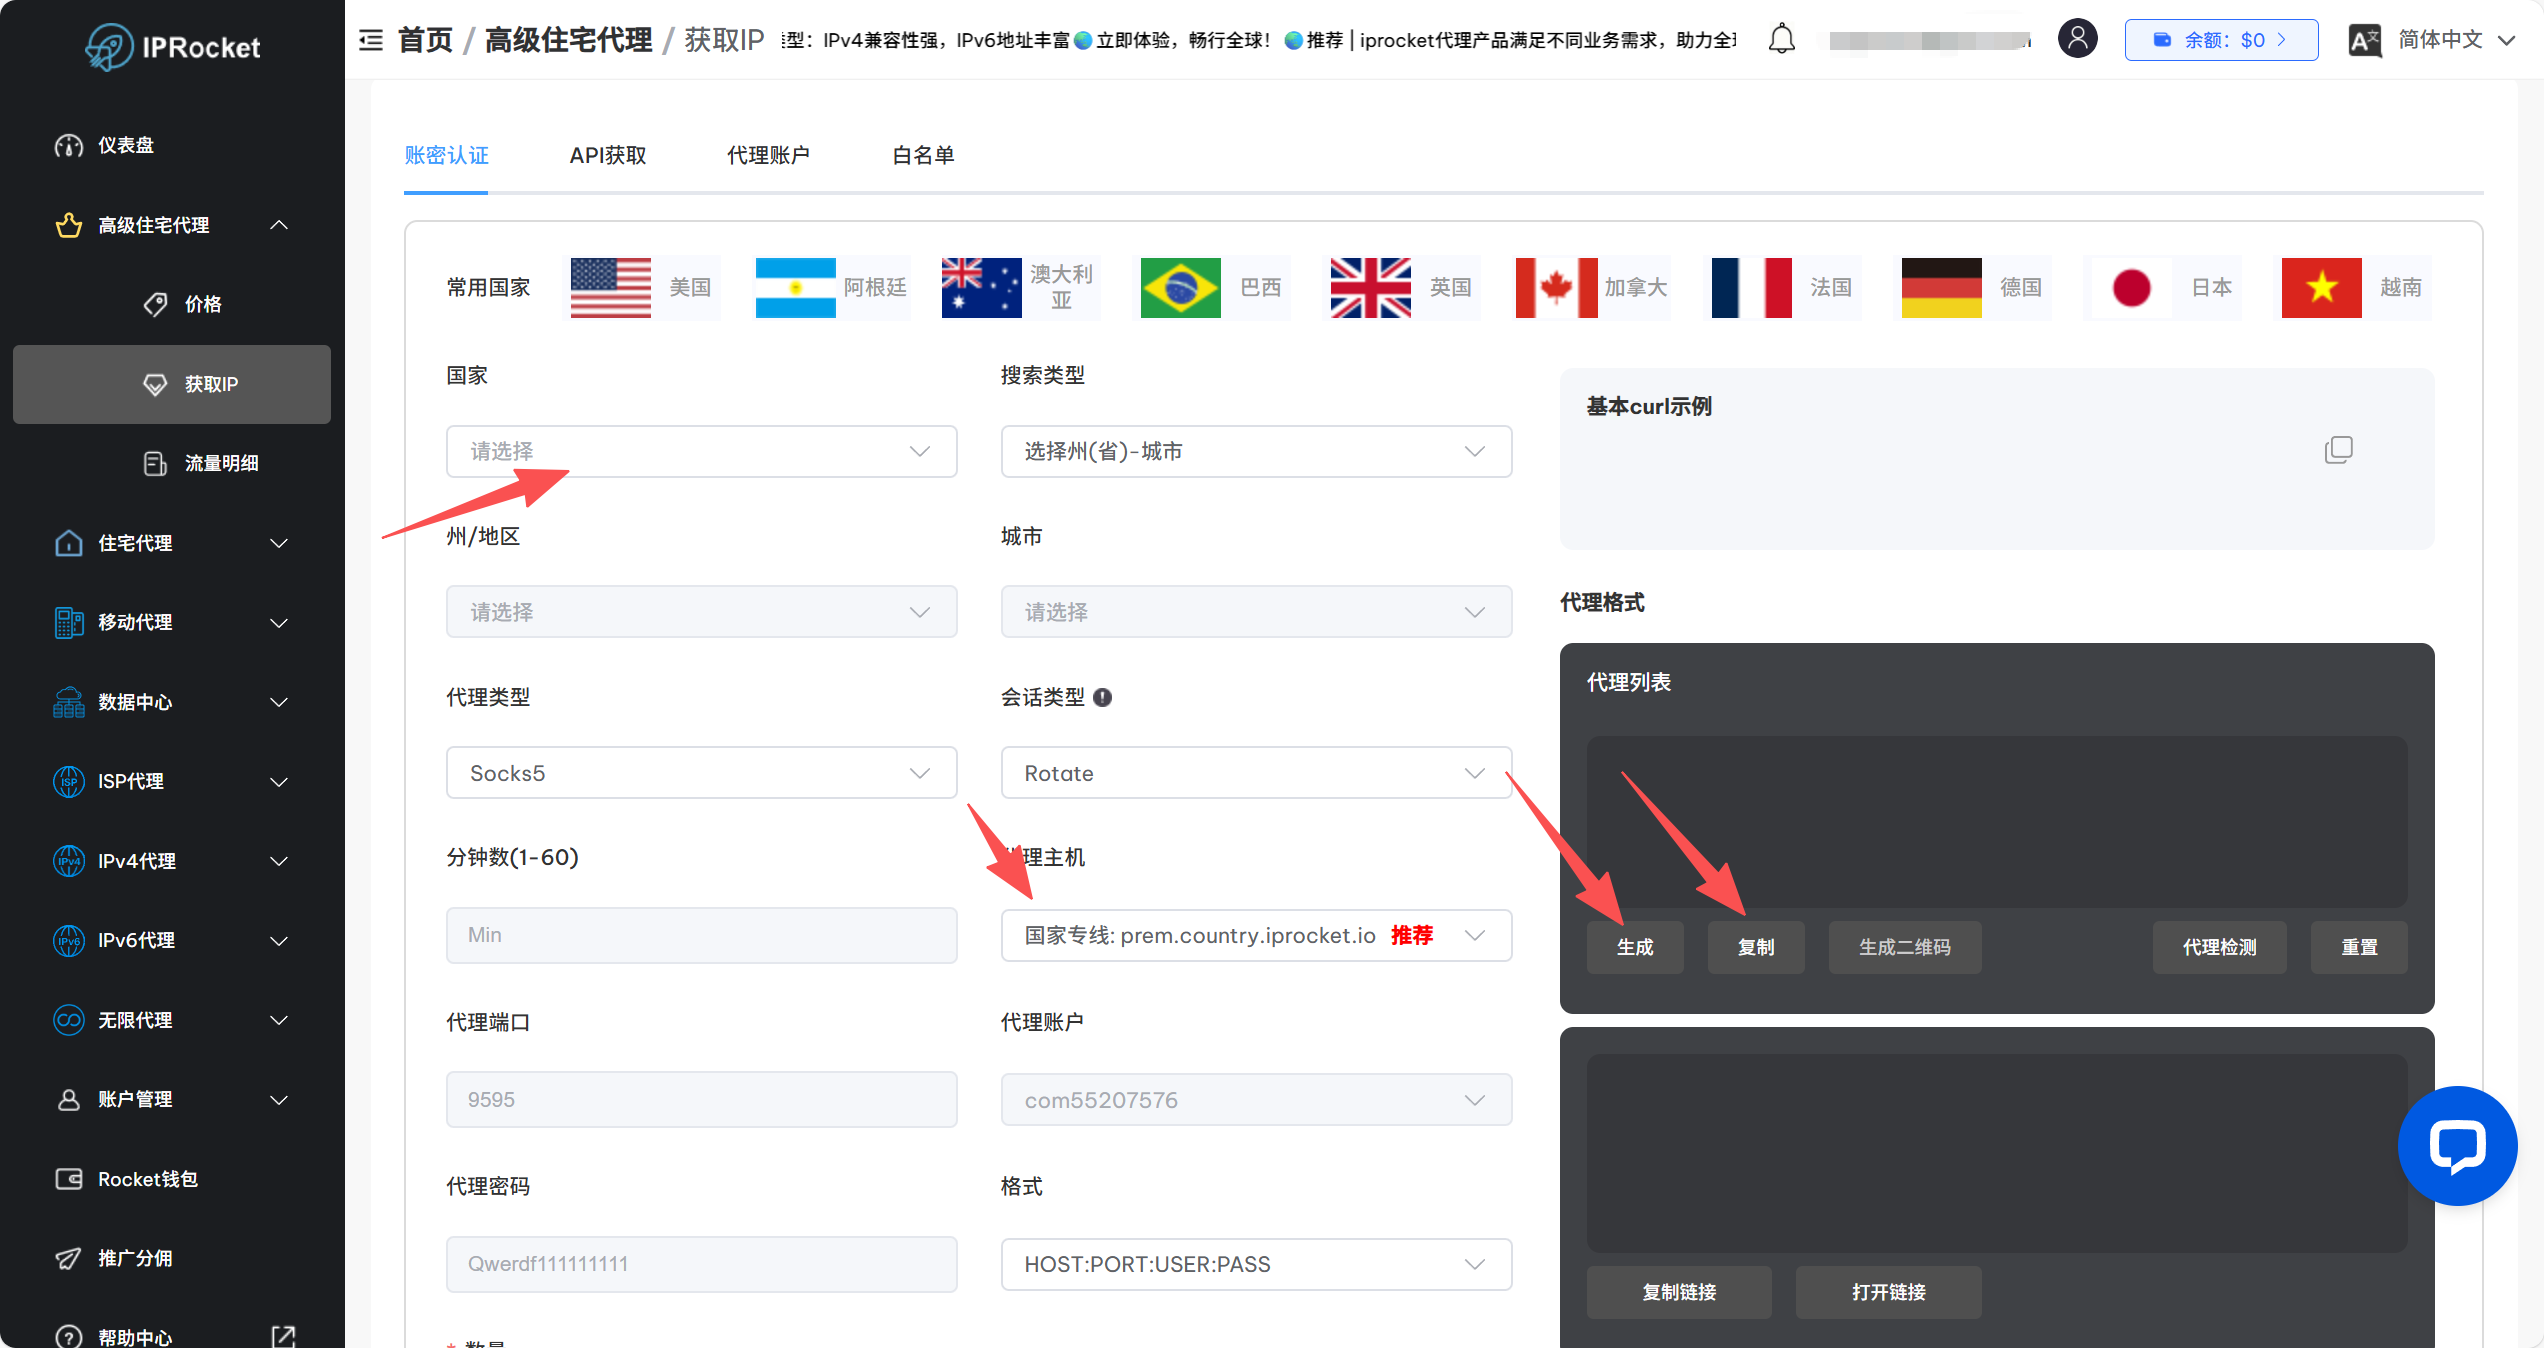Open the Rotate session type dropdown
Screen dimensions: 2544x1348
(x=1256, y=773)
